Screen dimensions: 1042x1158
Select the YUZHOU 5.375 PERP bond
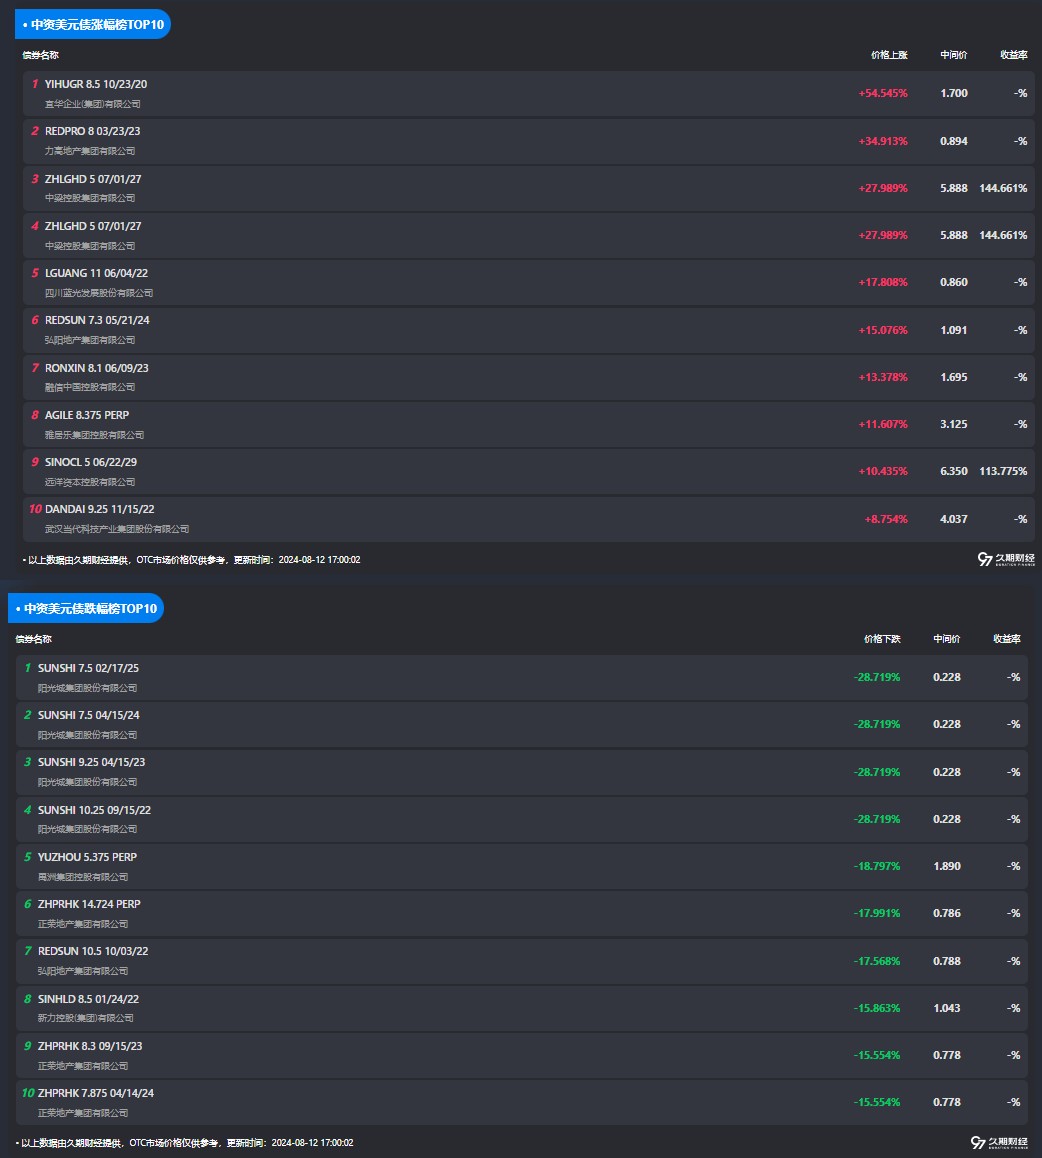[87, 857]
